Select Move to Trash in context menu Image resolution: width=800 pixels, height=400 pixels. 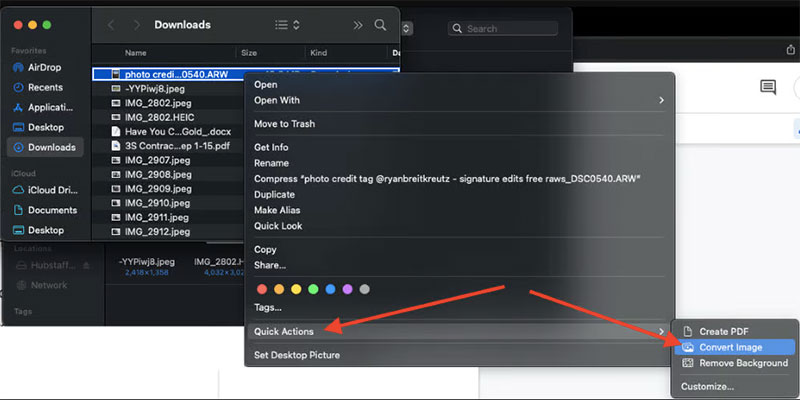(284, 124)
